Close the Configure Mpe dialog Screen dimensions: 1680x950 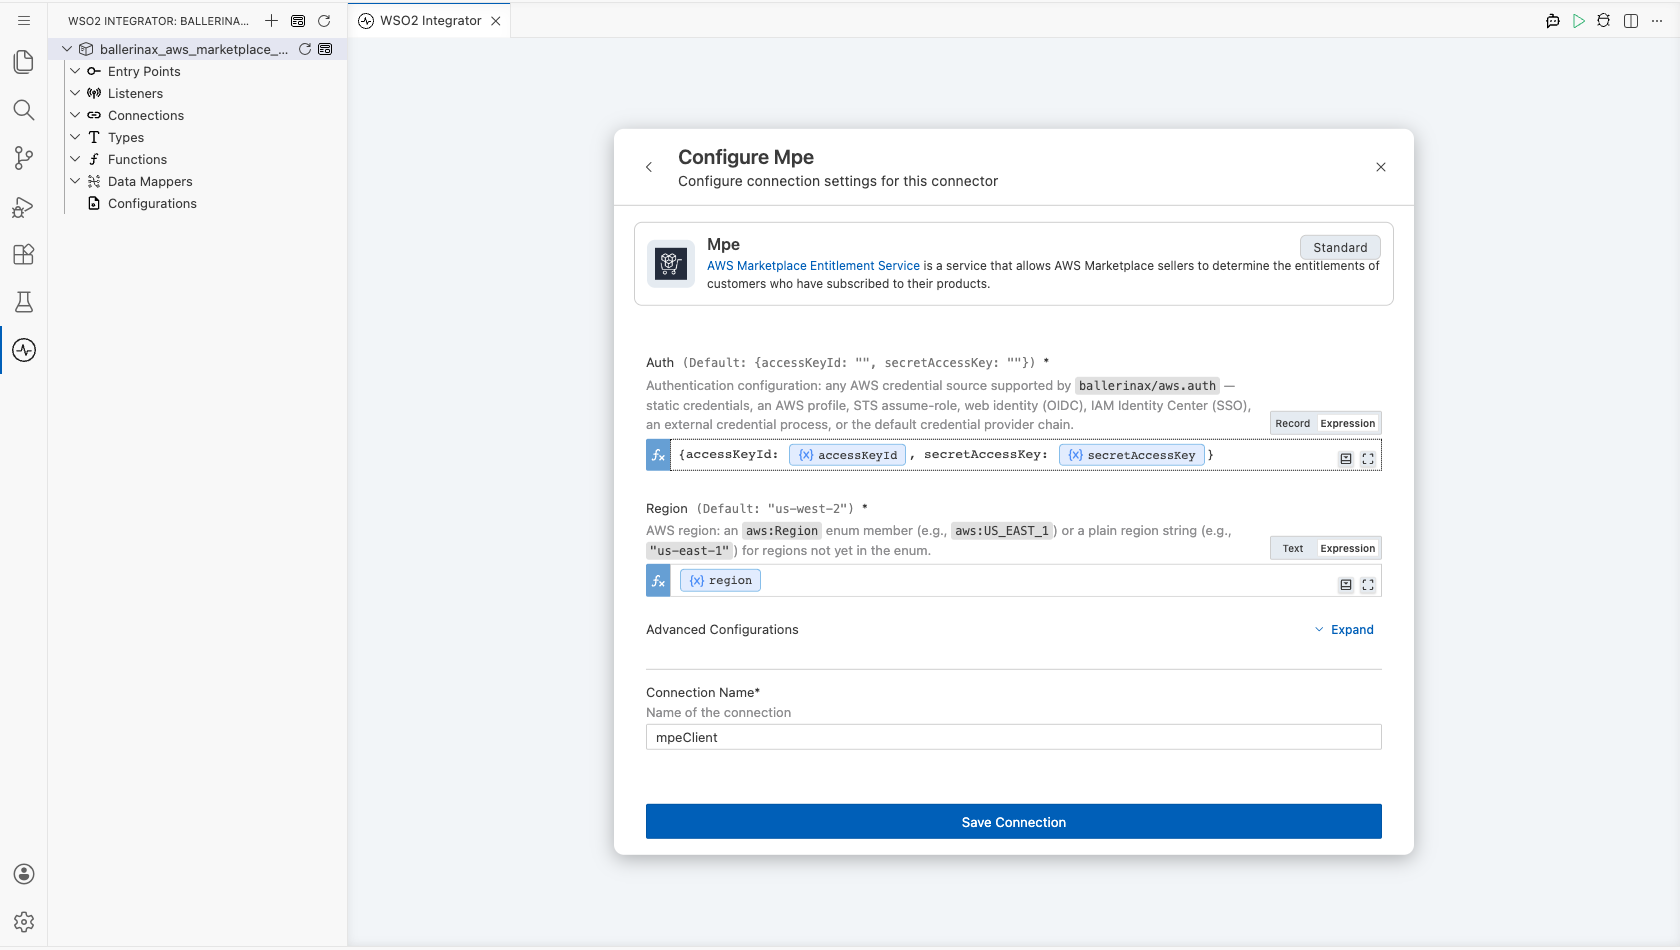1381,167
